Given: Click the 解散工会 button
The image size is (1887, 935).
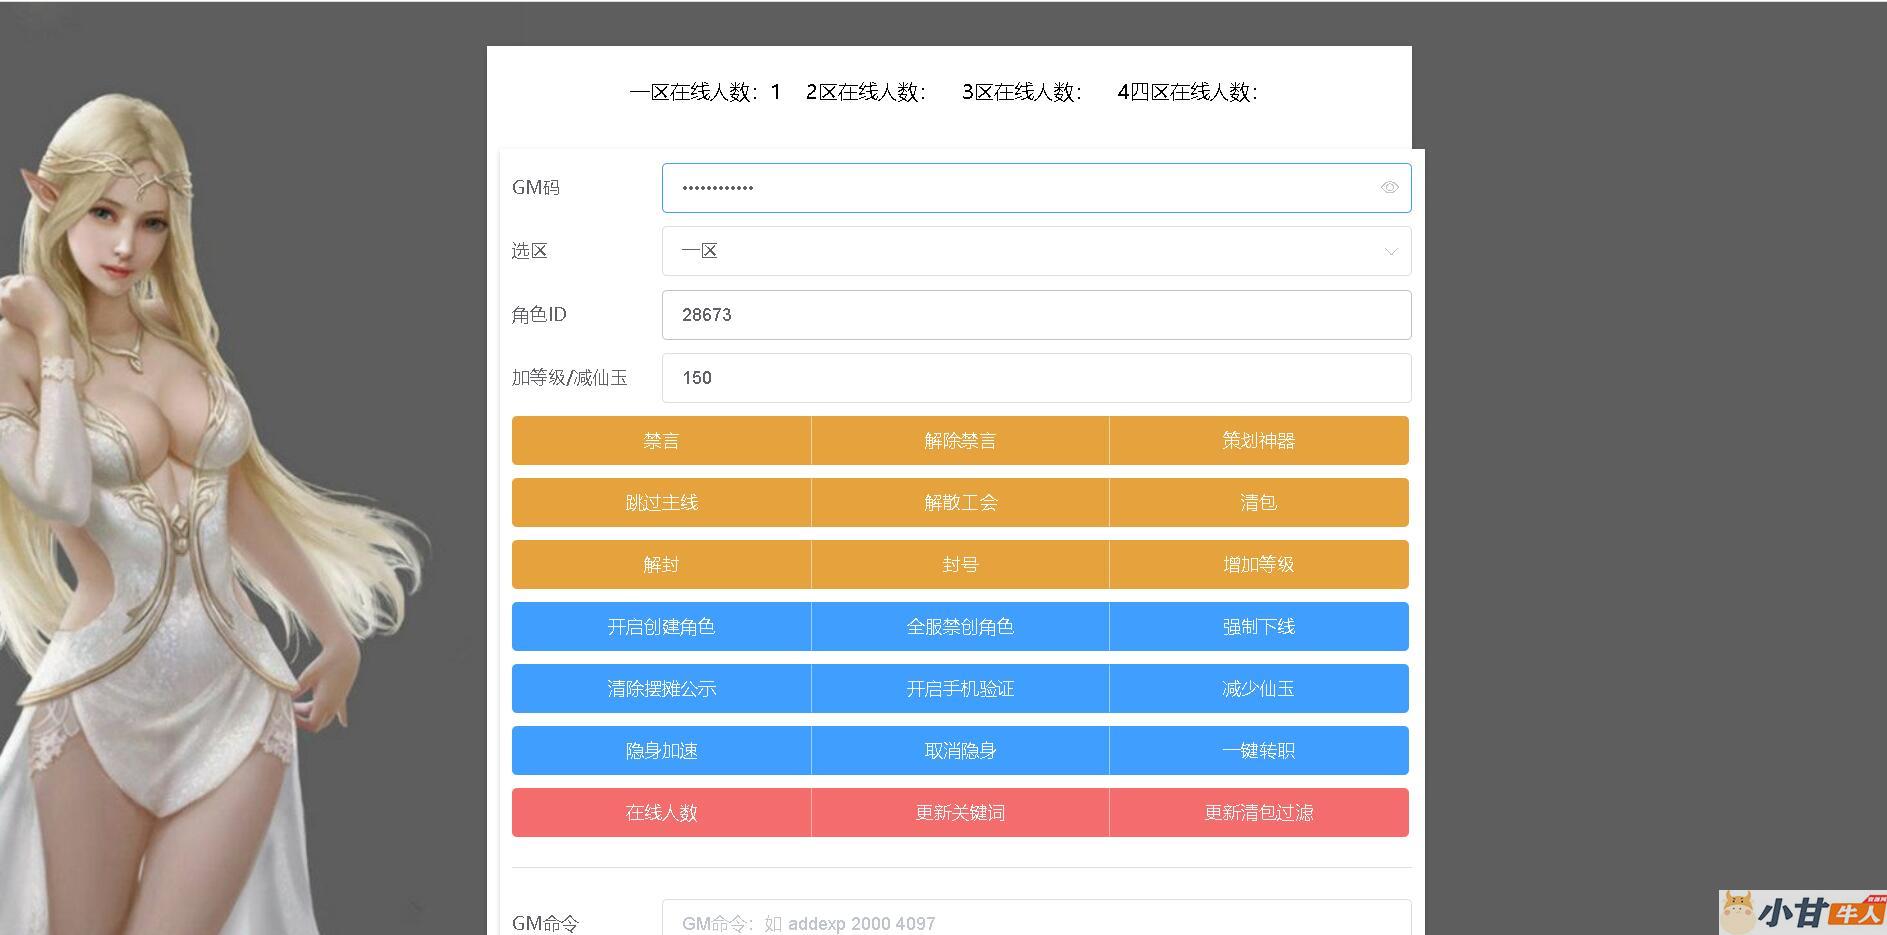Looking at the screenshot, I should tap(960, 503).
